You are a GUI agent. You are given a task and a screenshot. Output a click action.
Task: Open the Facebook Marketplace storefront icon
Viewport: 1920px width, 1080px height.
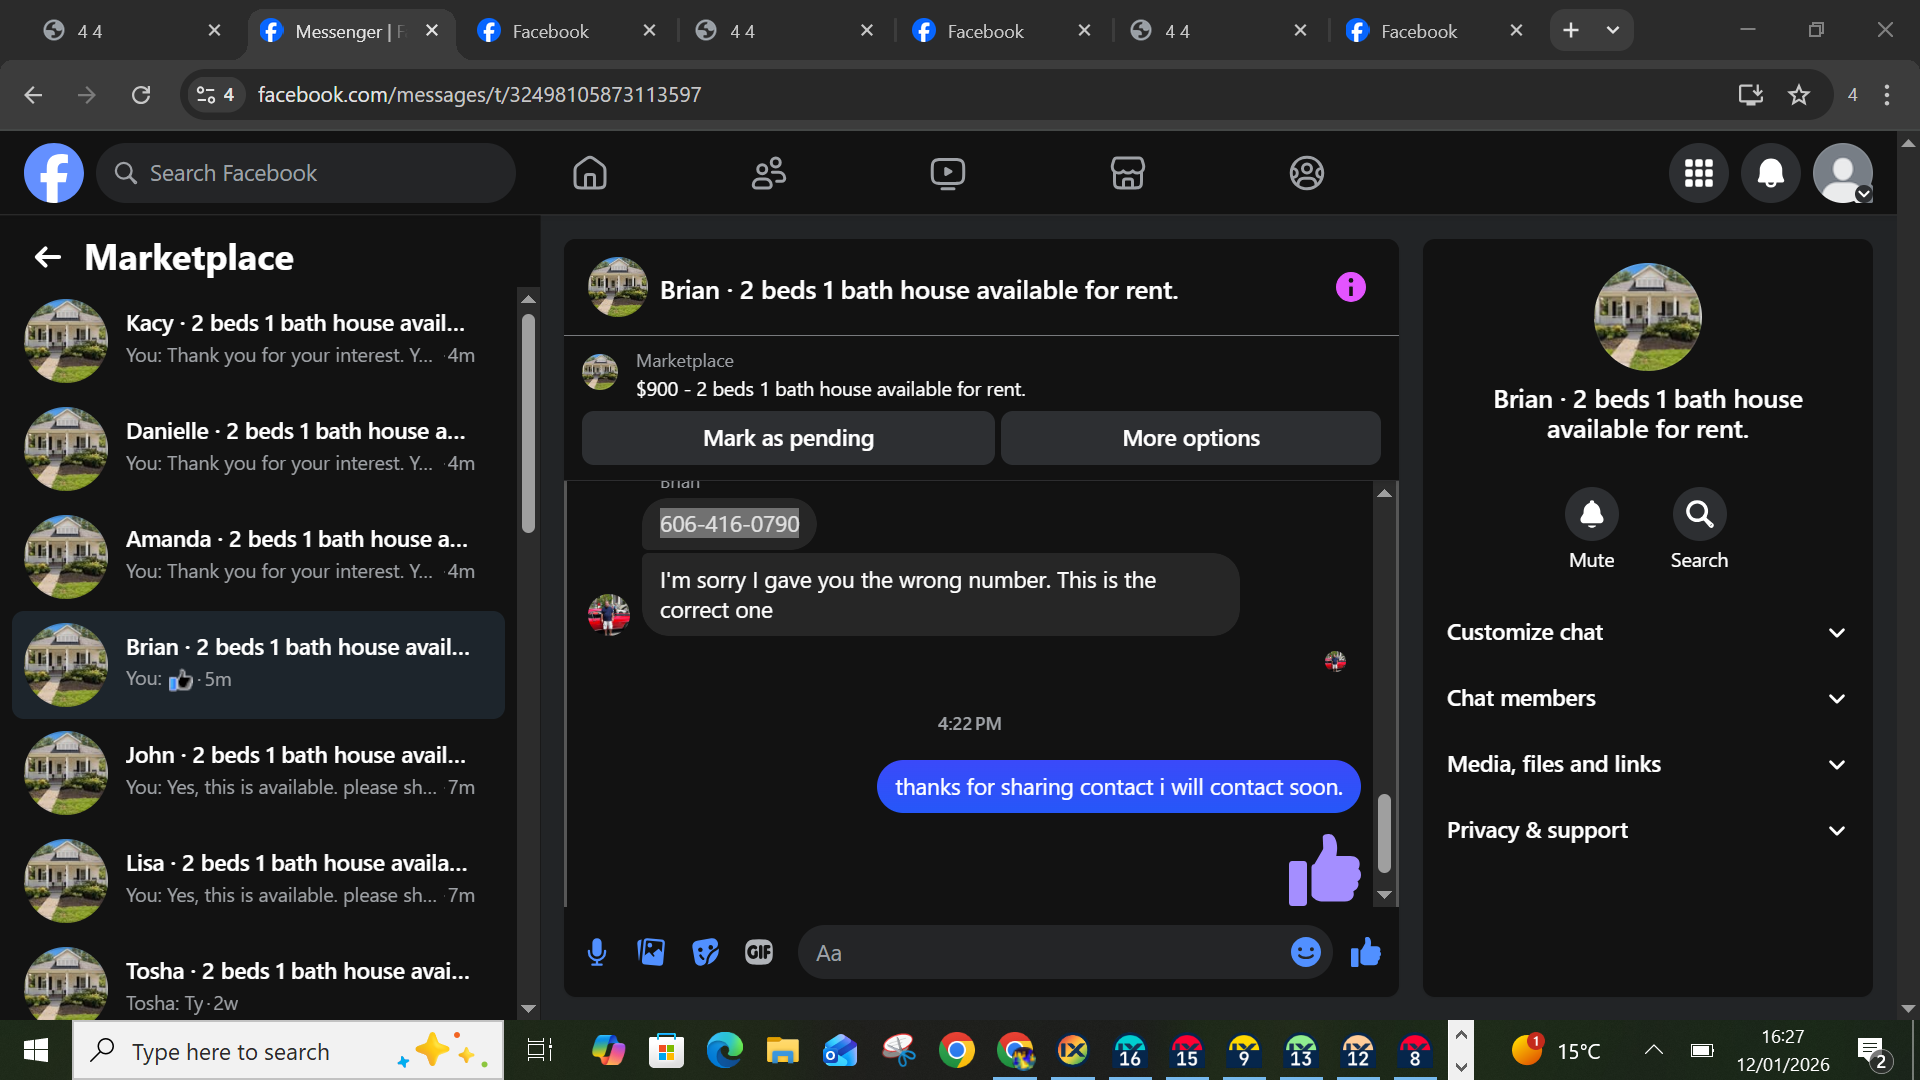tap(1127, 173)
